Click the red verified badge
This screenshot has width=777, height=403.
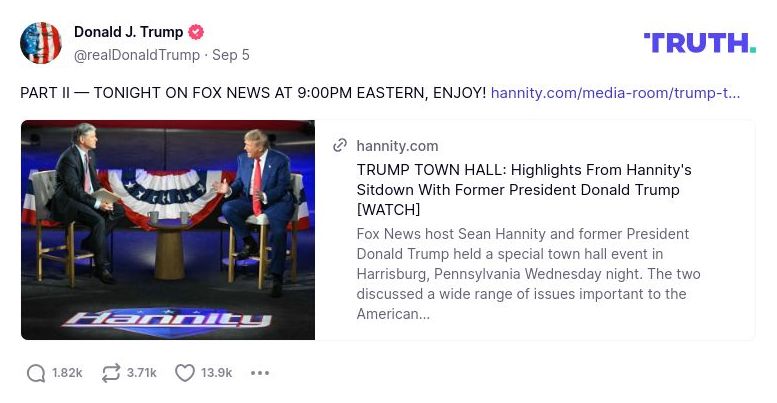pos(198,33)
